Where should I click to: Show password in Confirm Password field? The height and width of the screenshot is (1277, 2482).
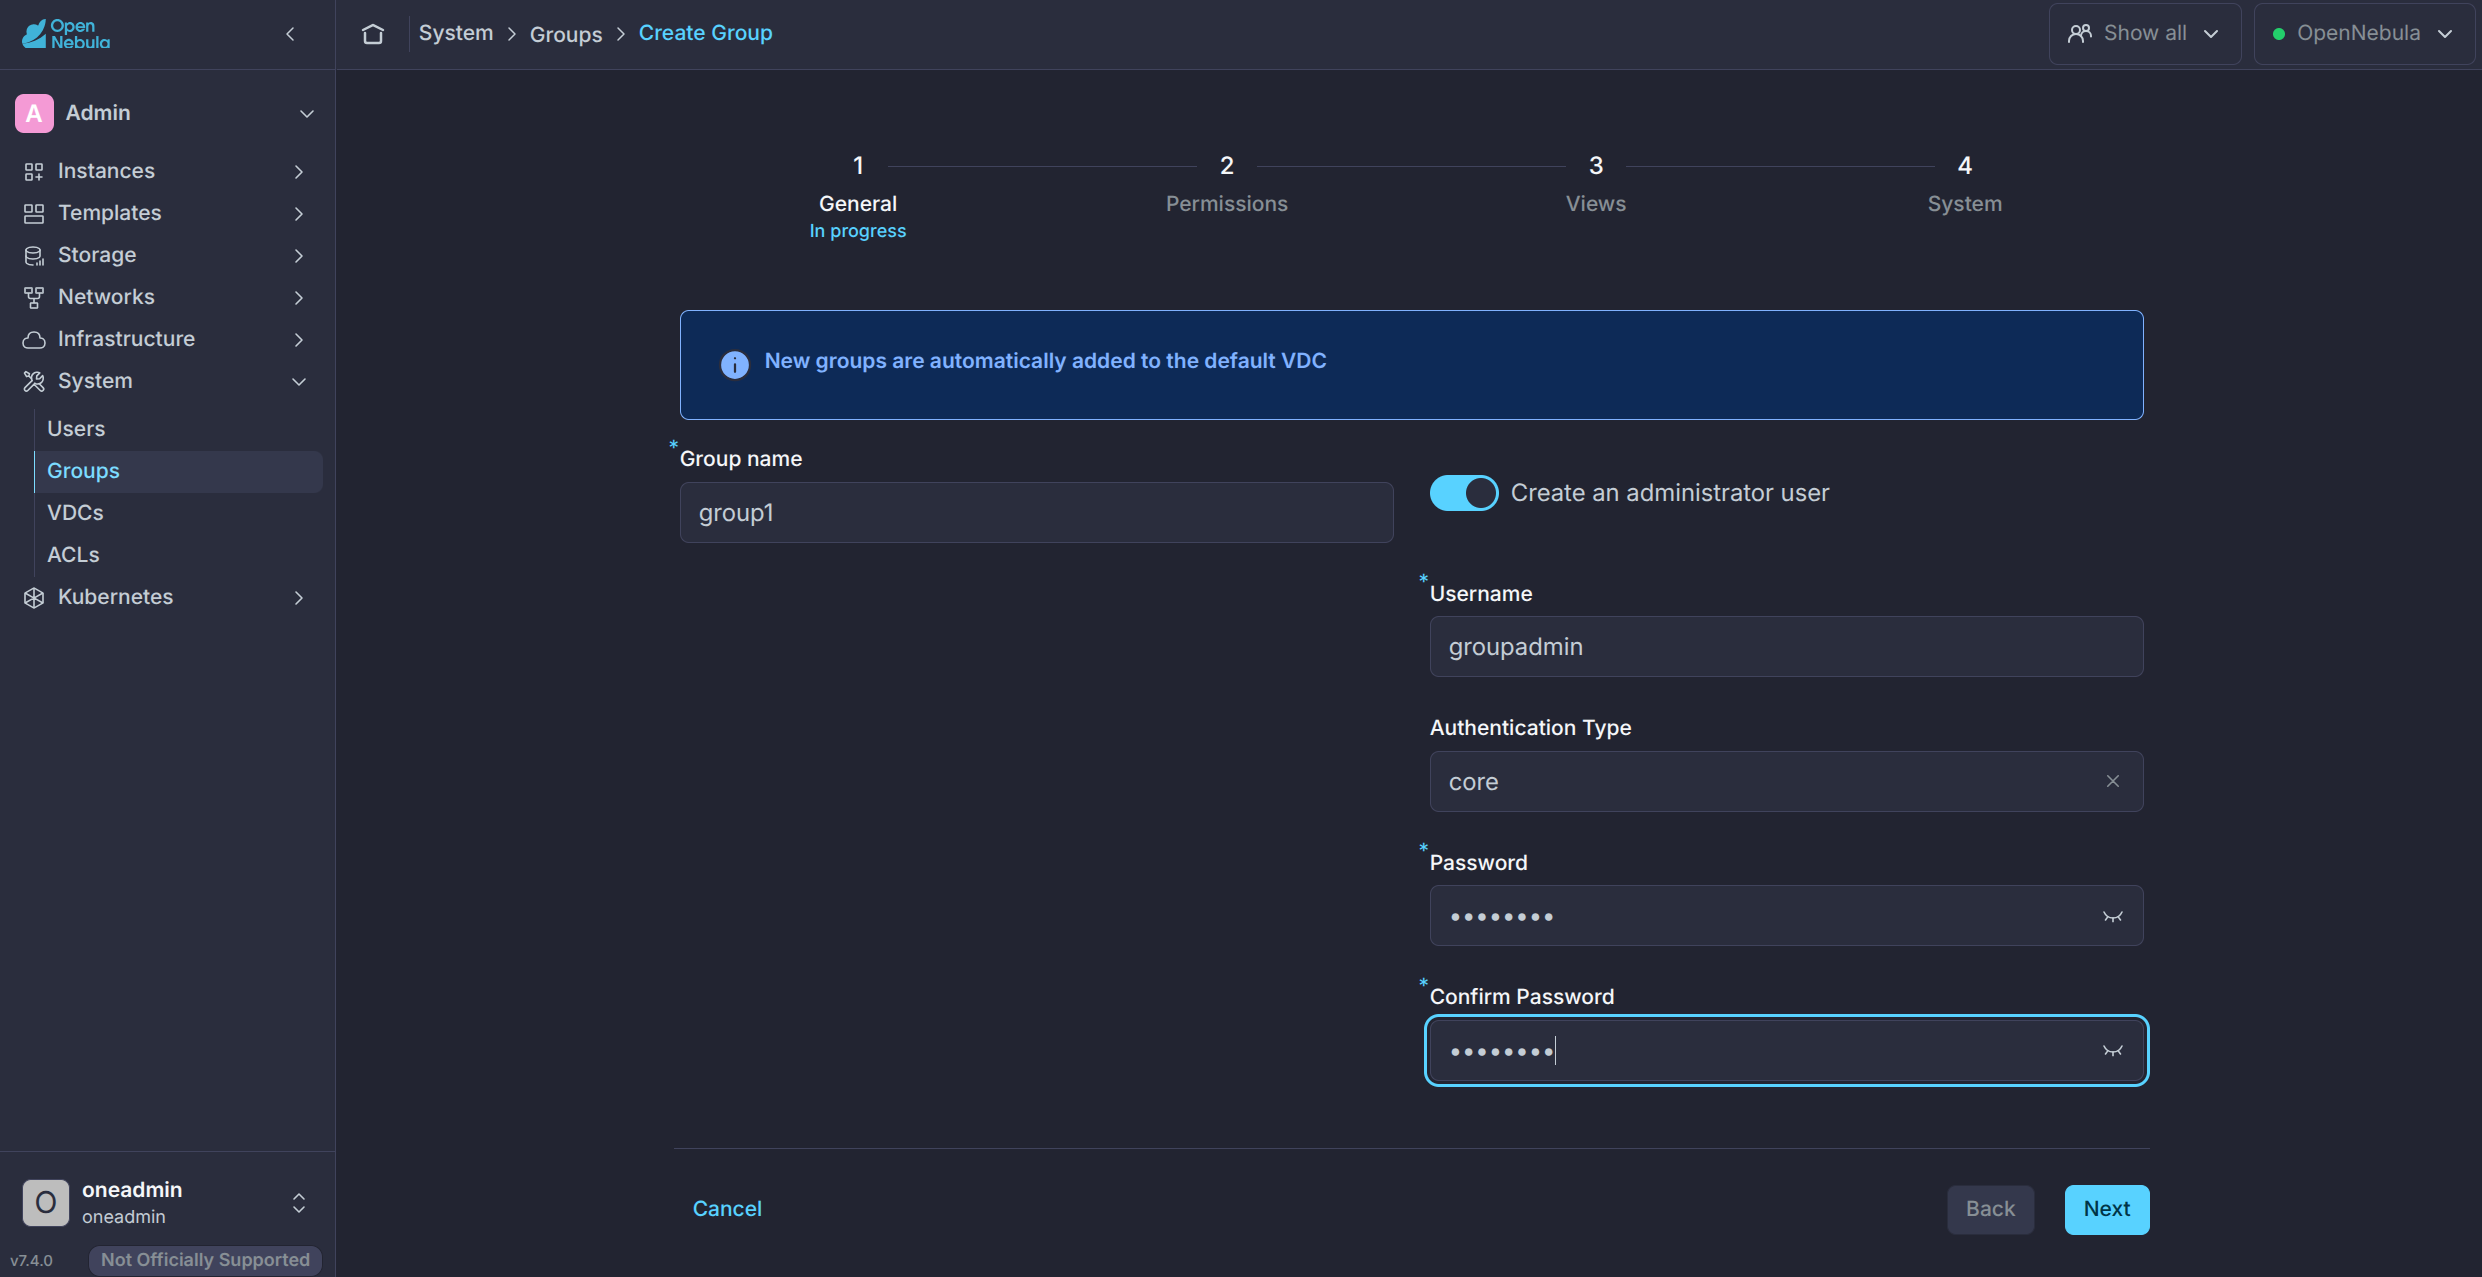2113,1050
